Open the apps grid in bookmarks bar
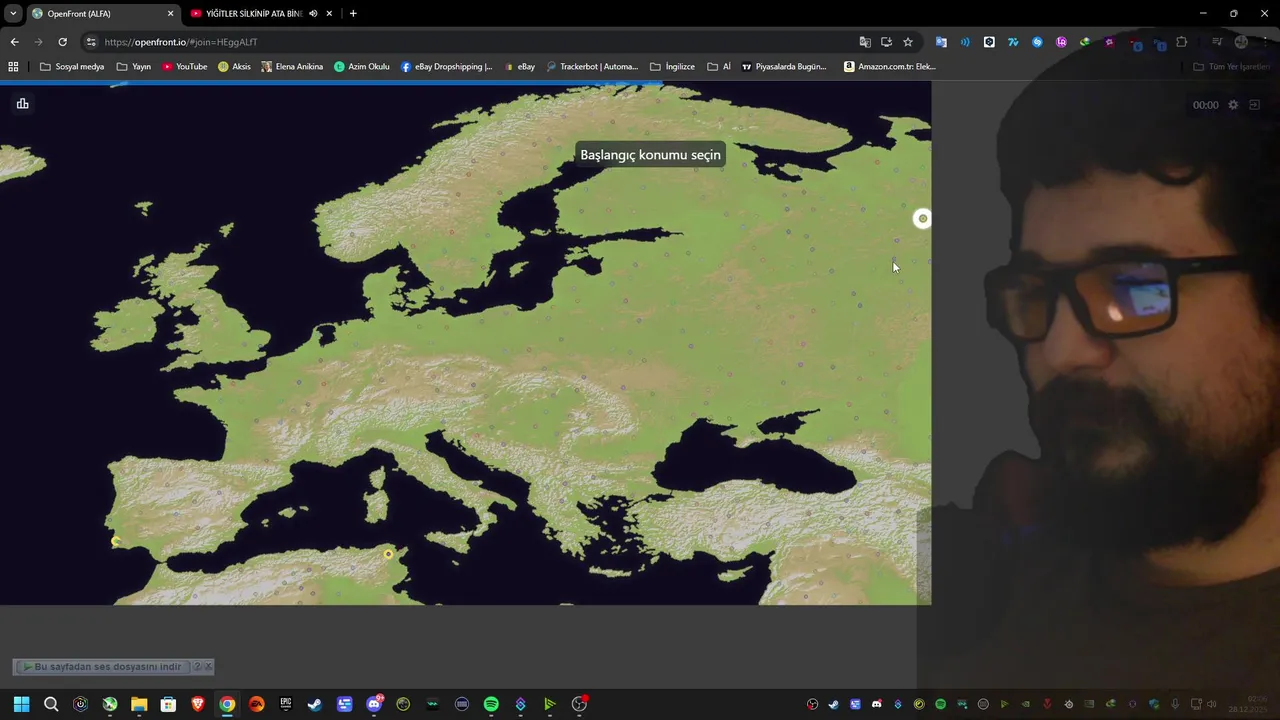 click(x=13, y=67)
